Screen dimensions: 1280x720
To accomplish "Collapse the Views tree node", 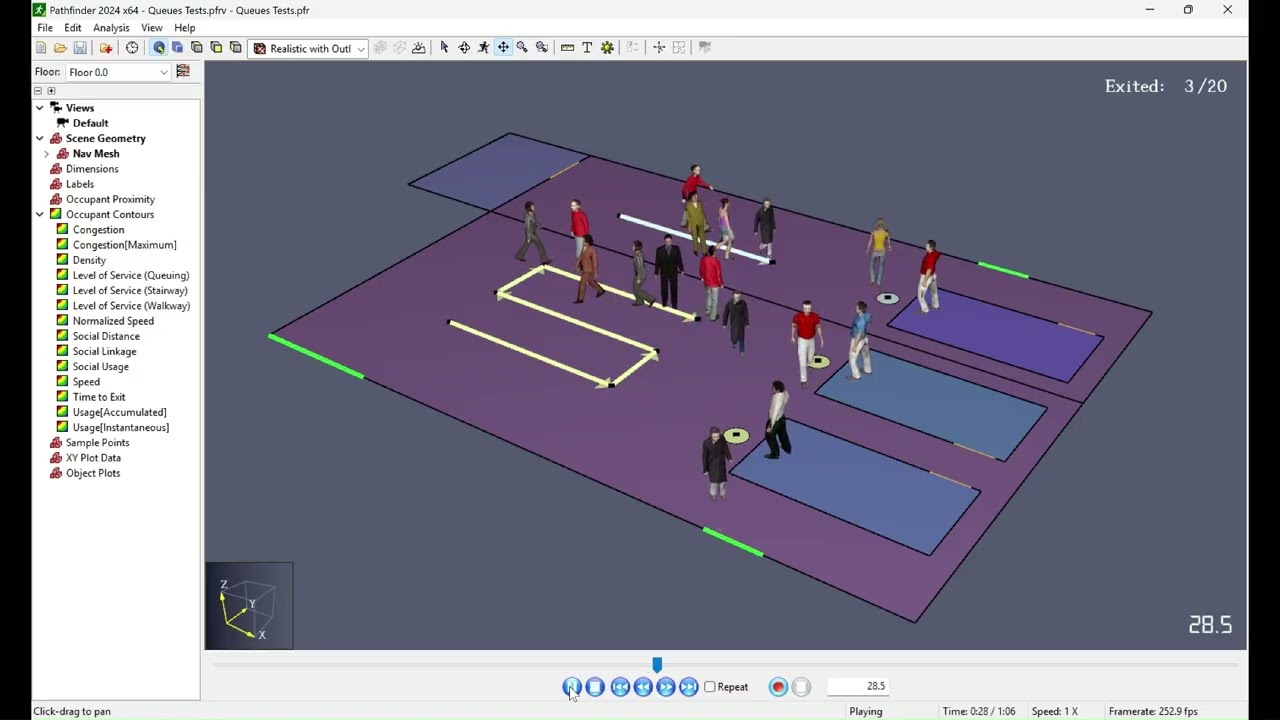I will click(x=40, y=108).
